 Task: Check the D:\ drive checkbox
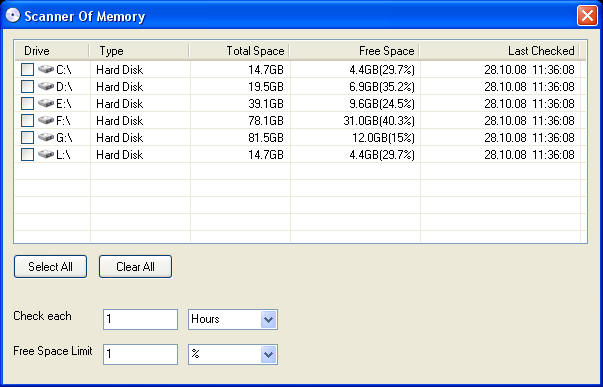pyautogui.click(x=27, y=87)
